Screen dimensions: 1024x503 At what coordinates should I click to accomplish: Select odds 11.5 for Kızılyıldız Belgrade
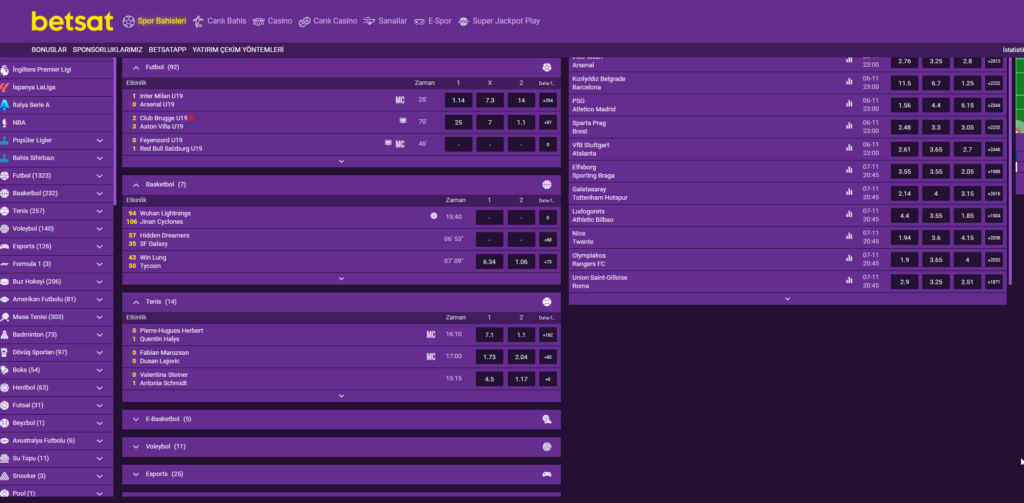pyautogui.click(x=904, y=83)
